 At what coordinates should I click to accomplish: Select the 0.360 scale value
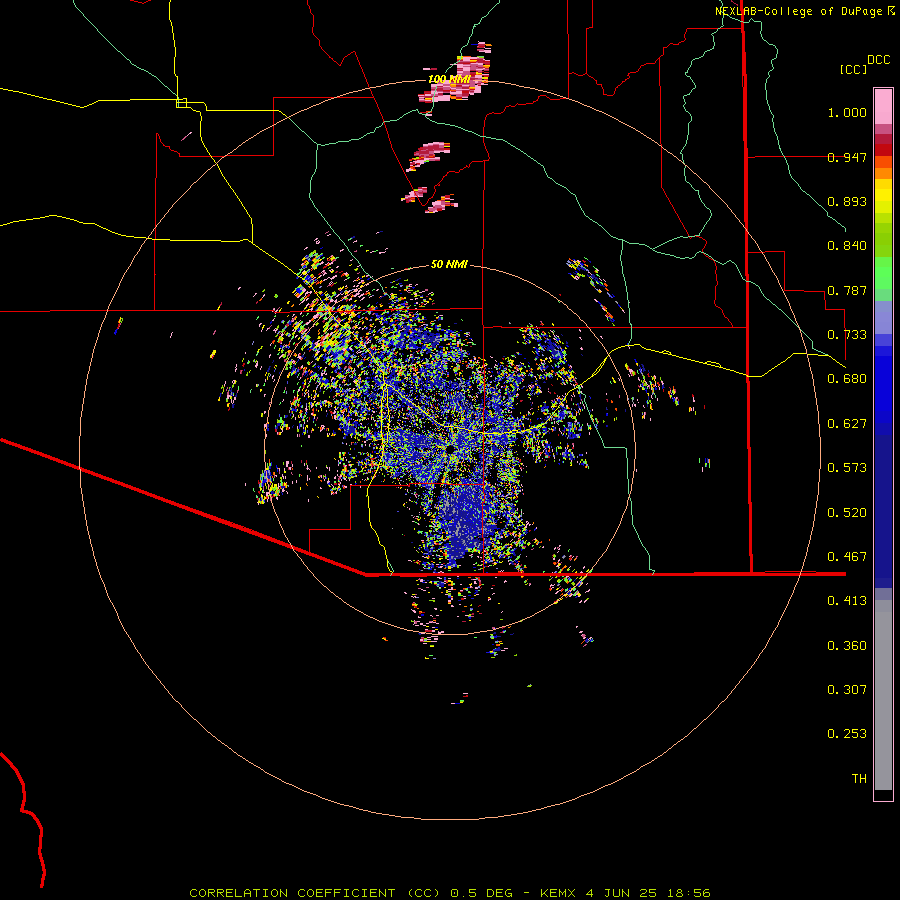tap(847, 646)
